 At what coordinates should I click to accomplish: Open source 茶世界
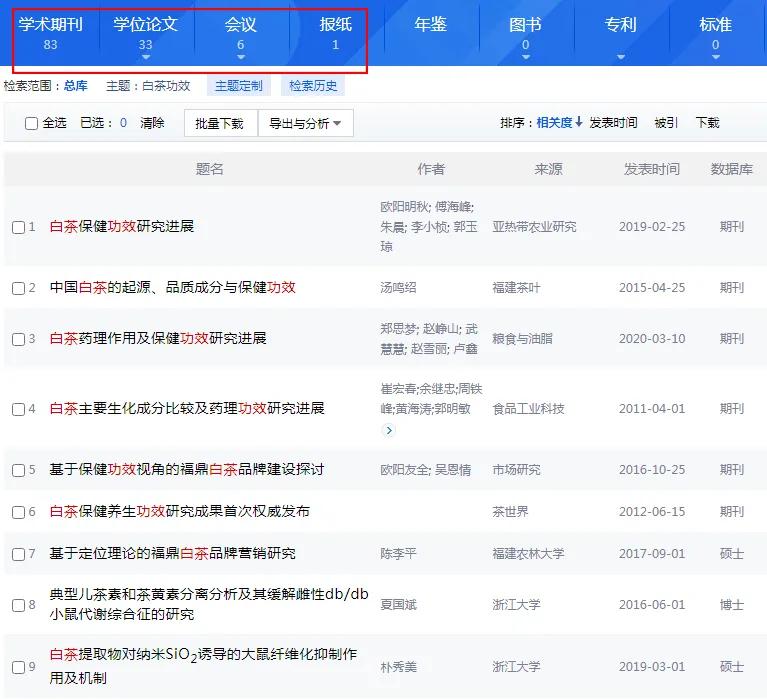coord(510,512)
